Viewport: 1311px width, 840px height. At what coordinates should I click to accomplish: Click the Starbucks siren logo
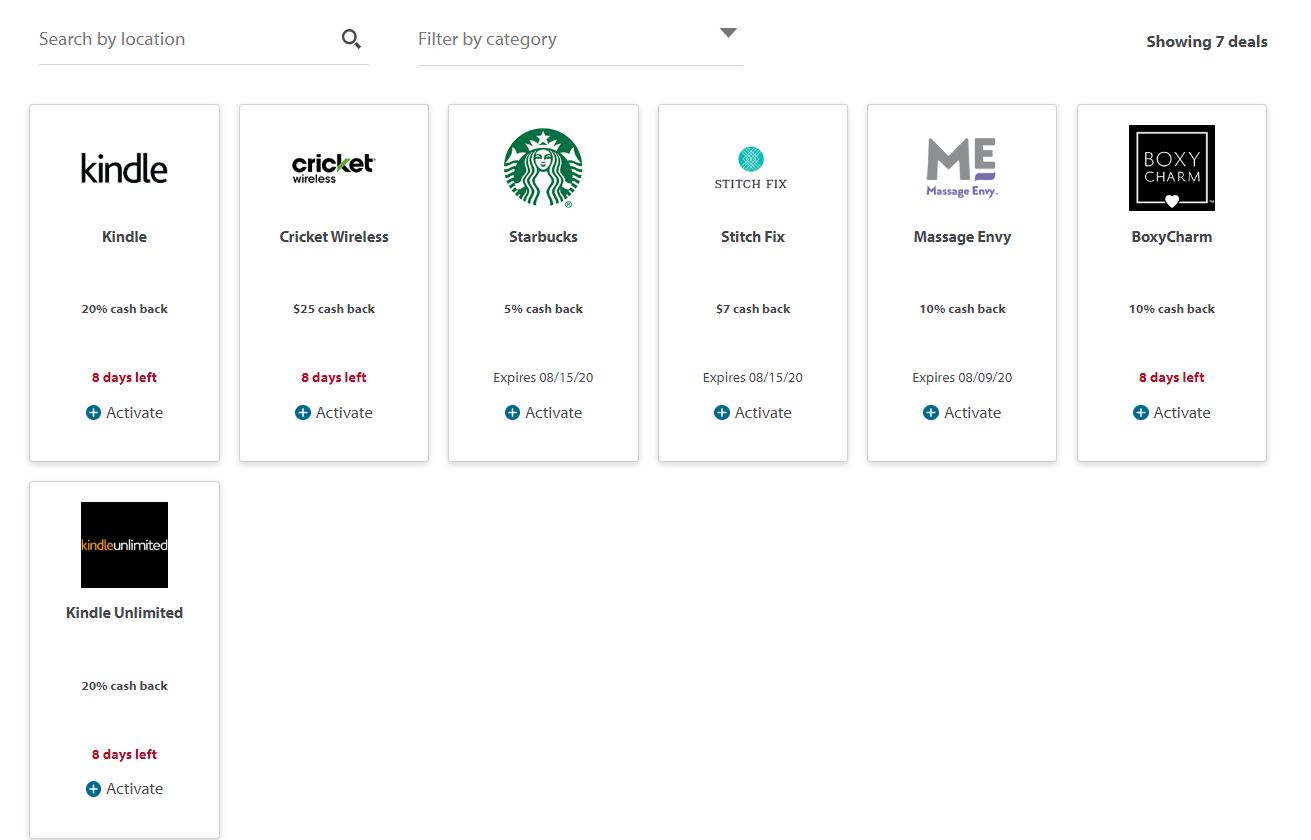(543, 168)
